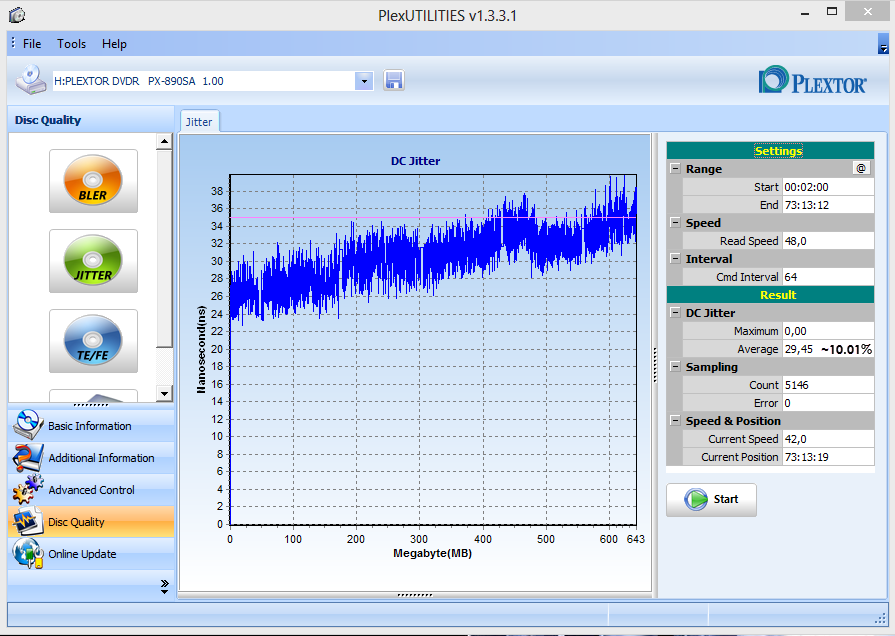
Task: Click the Megabyte(MB) axis label
Action: (x=433, y=553)
